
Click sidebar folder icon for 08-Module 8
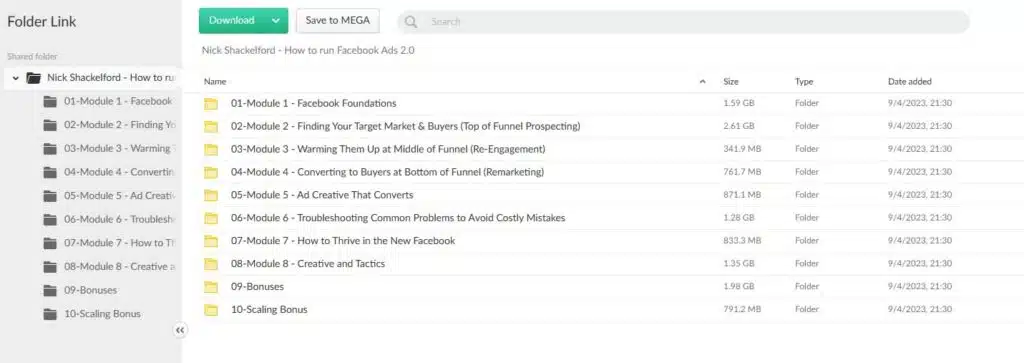[x=50, y=266]
